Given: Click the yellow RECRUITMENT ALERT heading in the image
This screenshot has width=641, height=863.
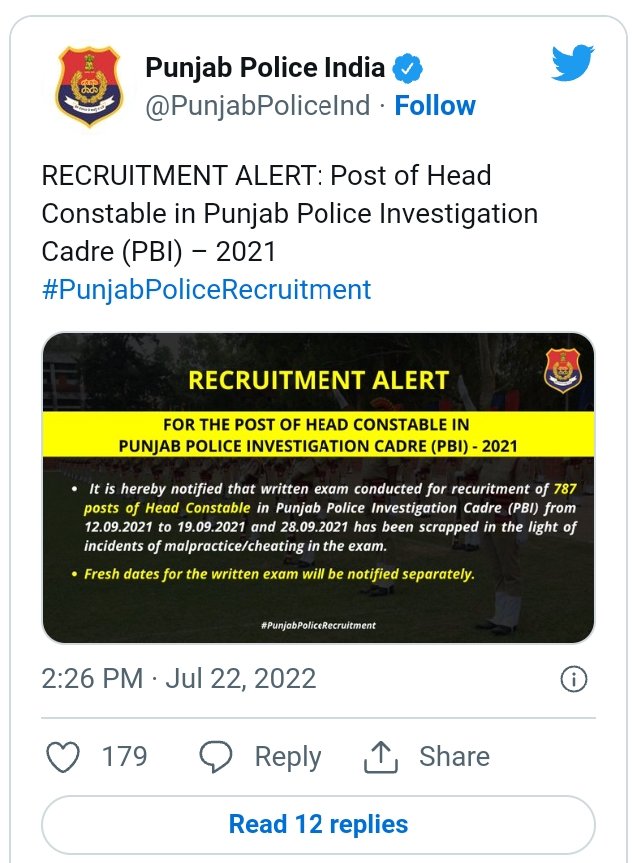Looking at the screenshot, I should [x=319, y=380].
